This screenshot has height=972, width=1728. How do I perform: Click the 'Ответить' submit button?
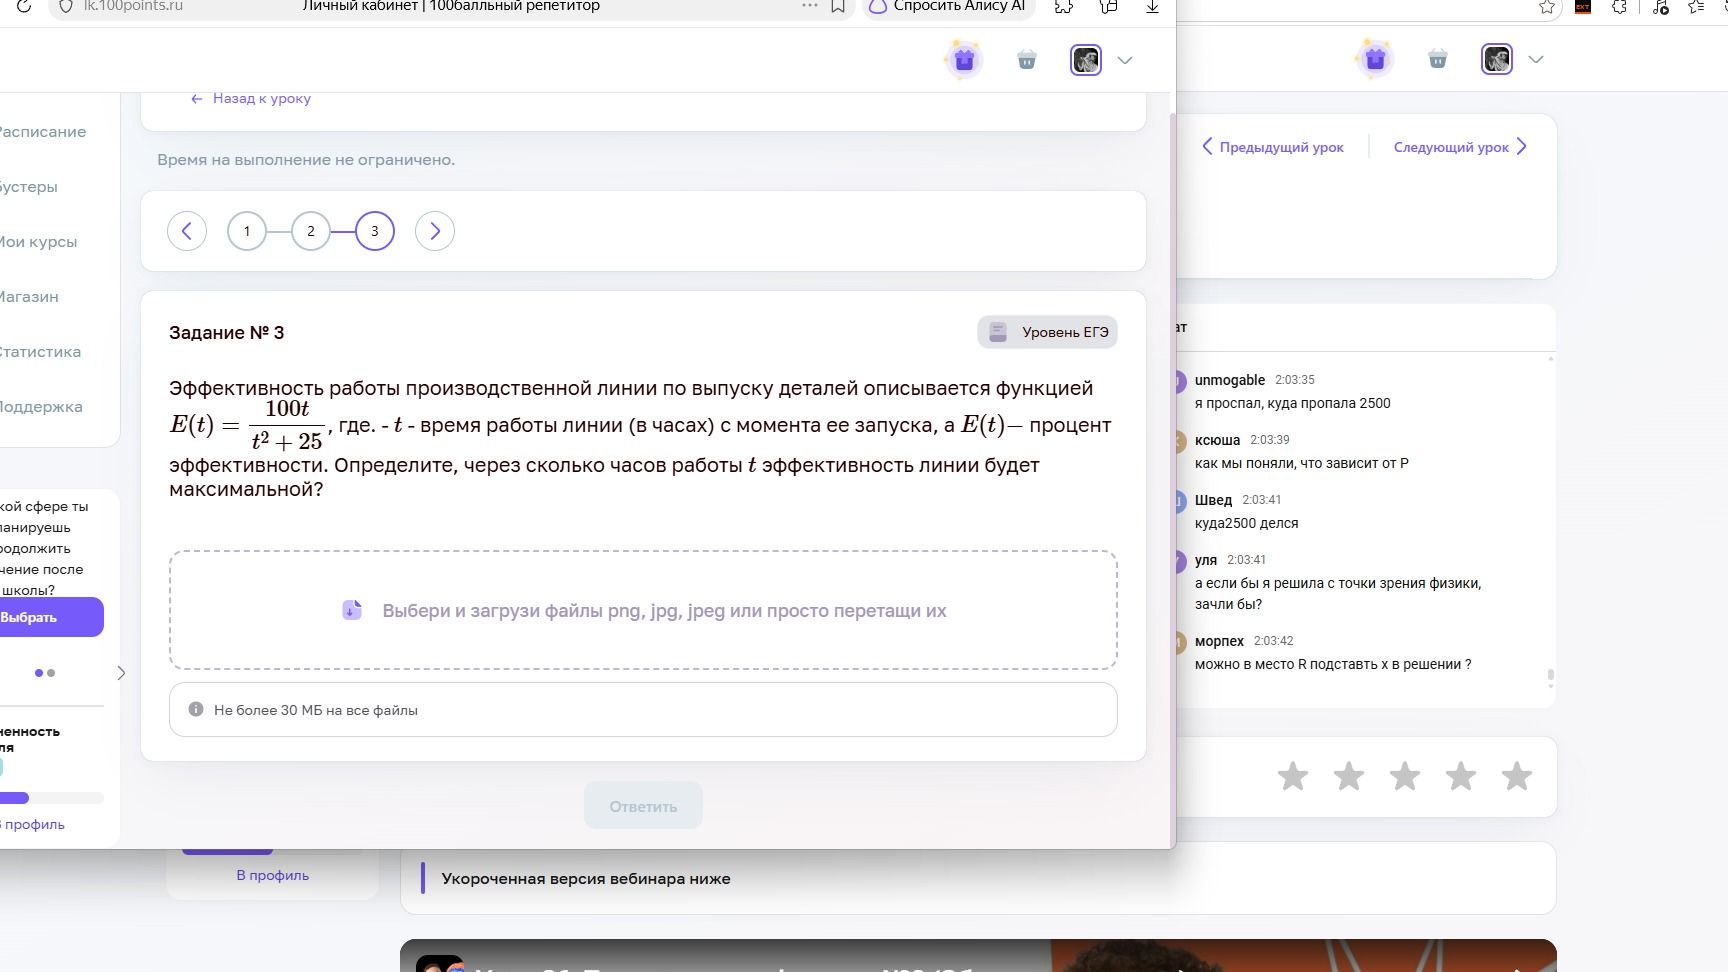click(643, 806)
